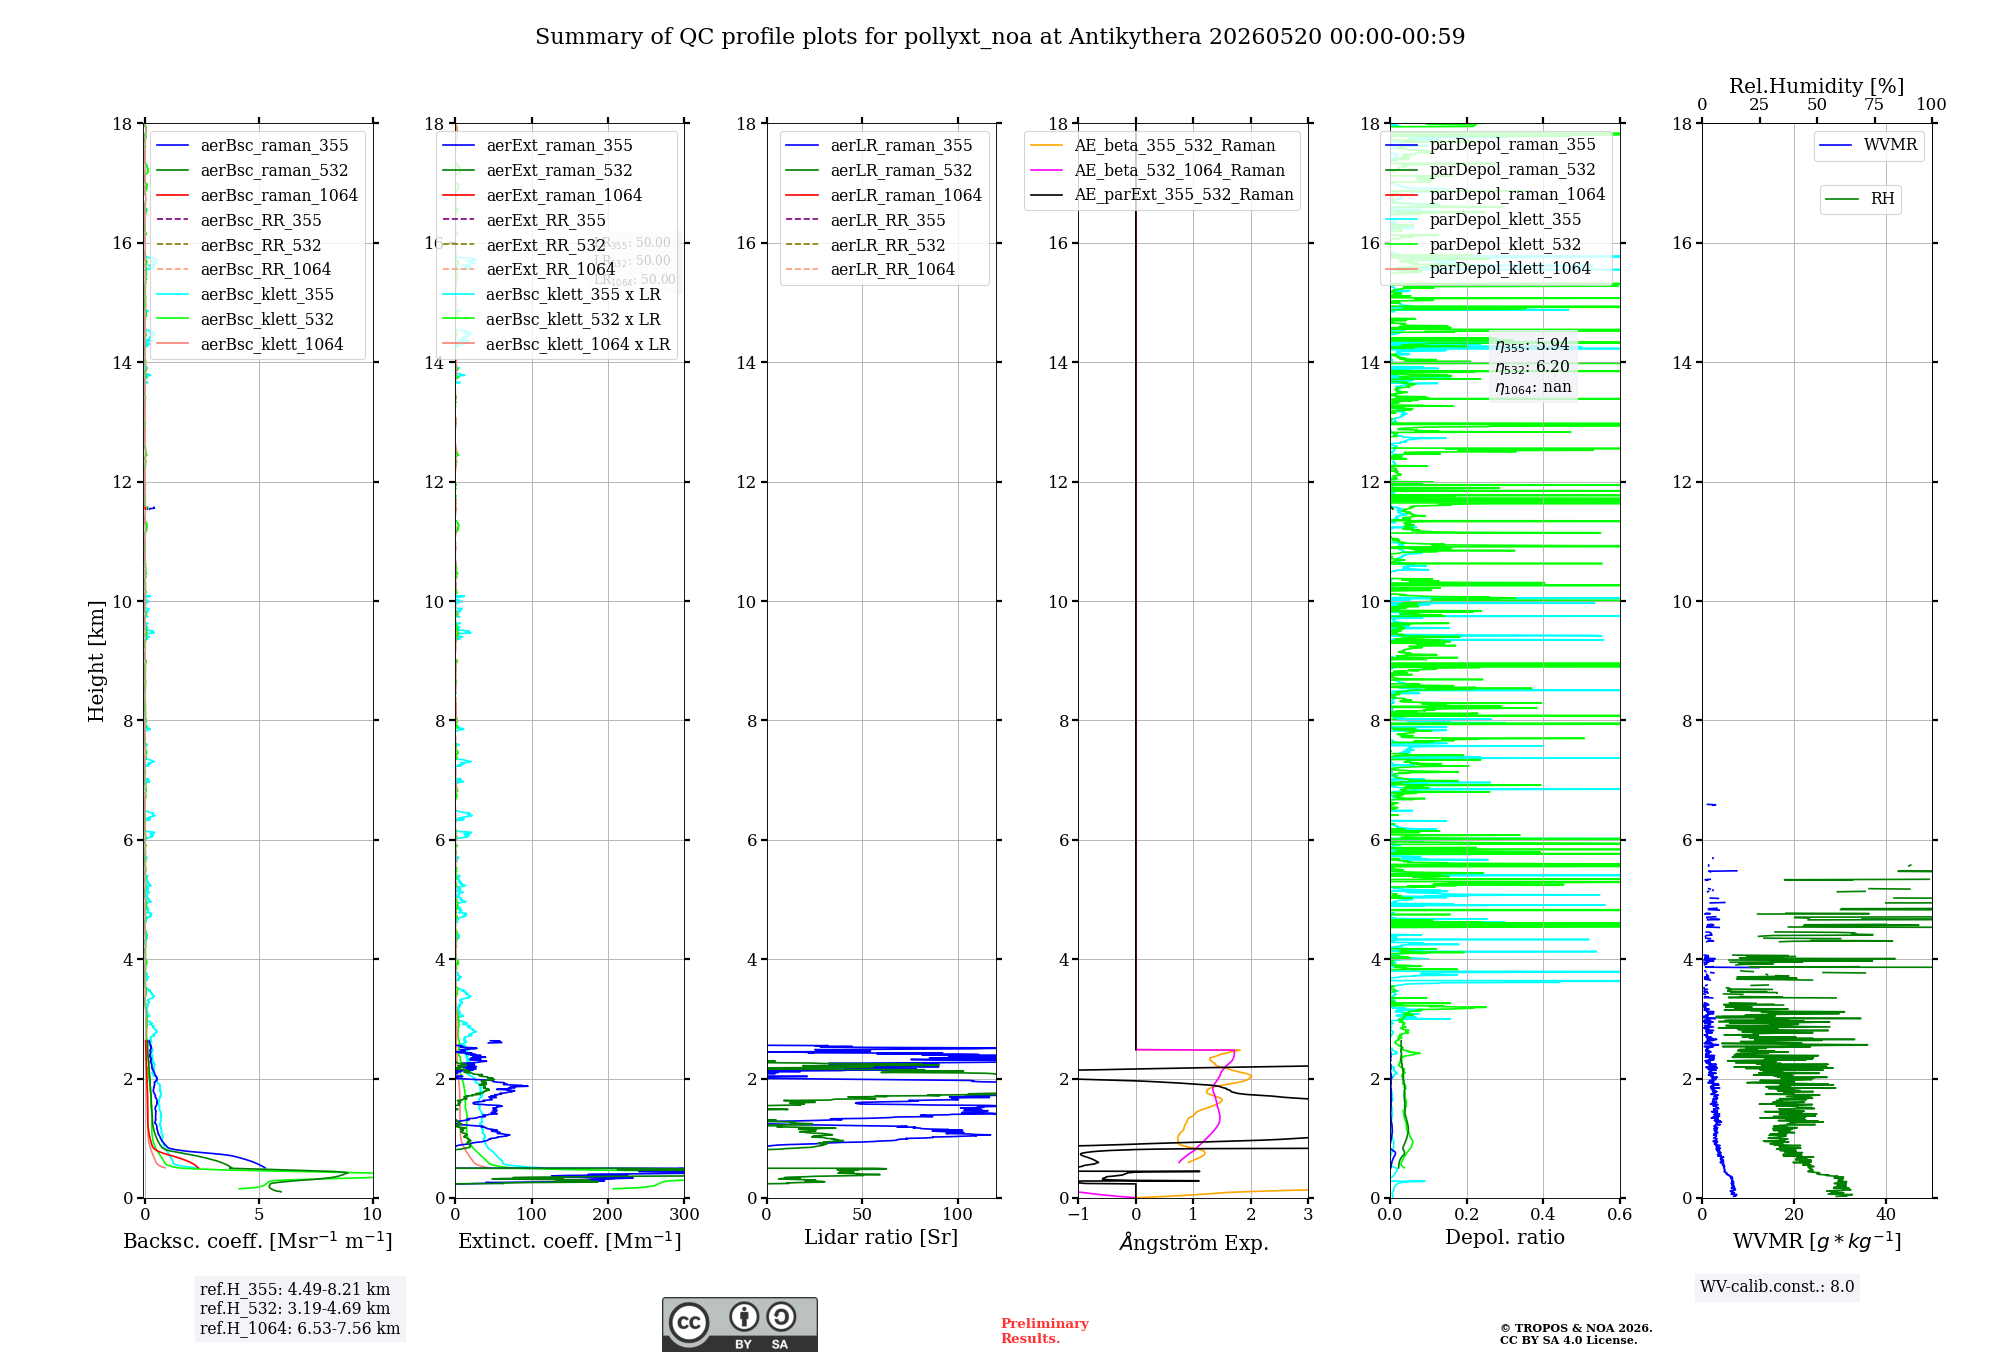Viewport: 2000px width, 1360px height.
Task: Click the SA share-alike icon in badge
Action: (x=781, y=1316)
